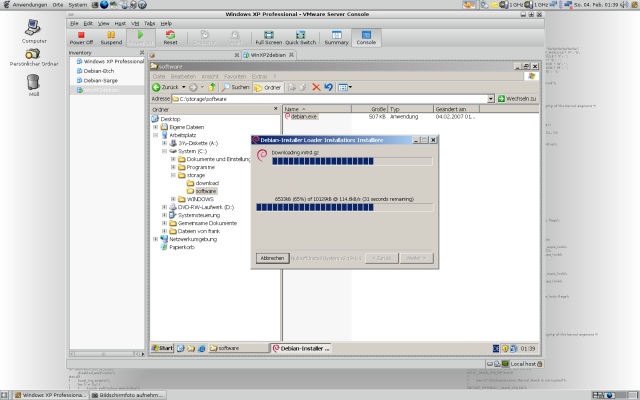Click the Suspend toolbar button
Image resolution: width=640 pixels, height=400 pixels.
(x=111, y=38)
